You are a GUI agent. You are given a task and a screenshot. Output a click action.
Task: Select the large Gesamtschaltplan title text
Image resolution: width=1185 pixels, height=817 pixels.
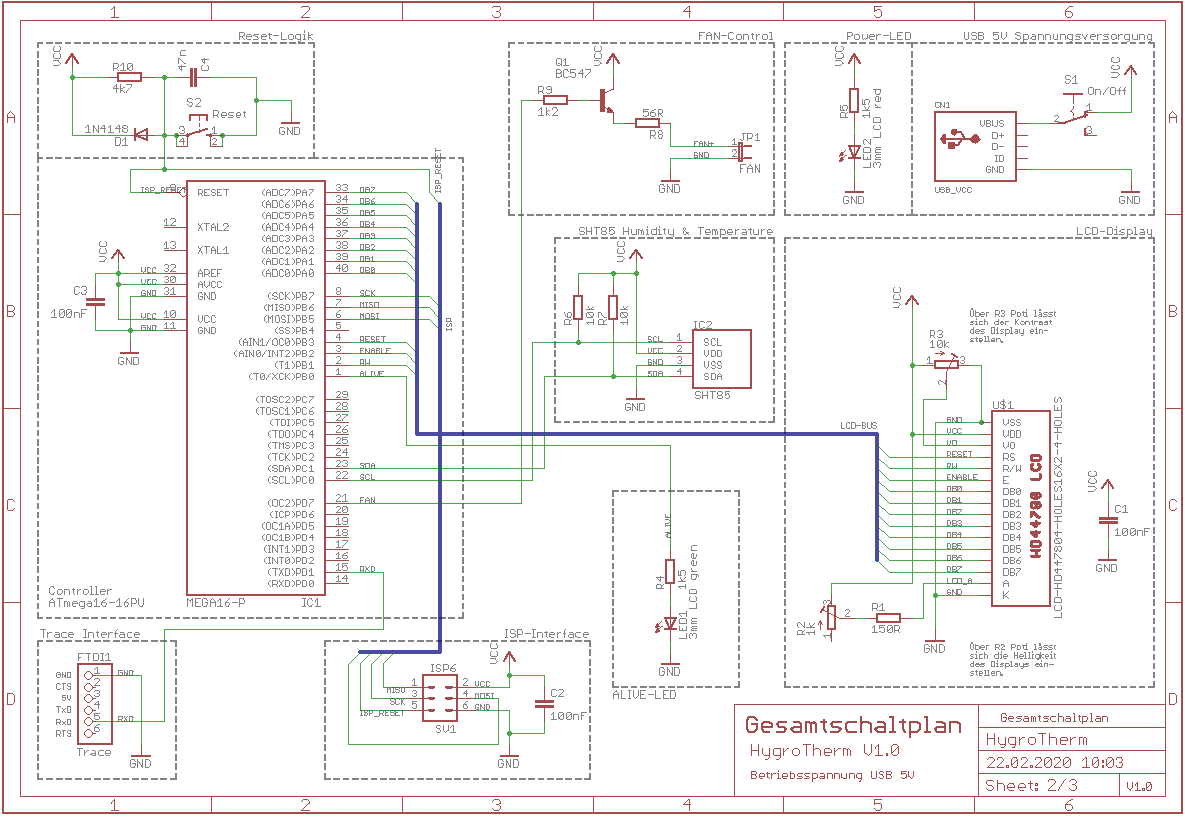(x=853, y=725)
